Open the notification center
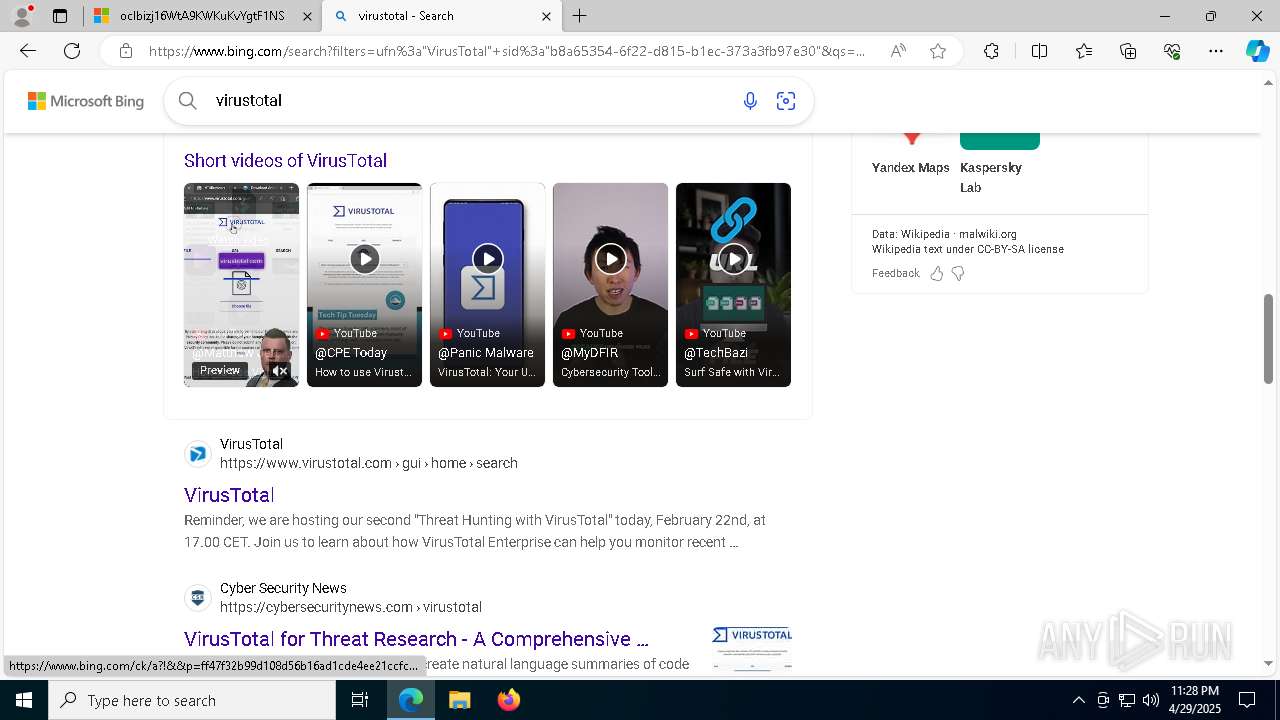This screenshot has height=720, width=1280. click(x=1247, y=700)
